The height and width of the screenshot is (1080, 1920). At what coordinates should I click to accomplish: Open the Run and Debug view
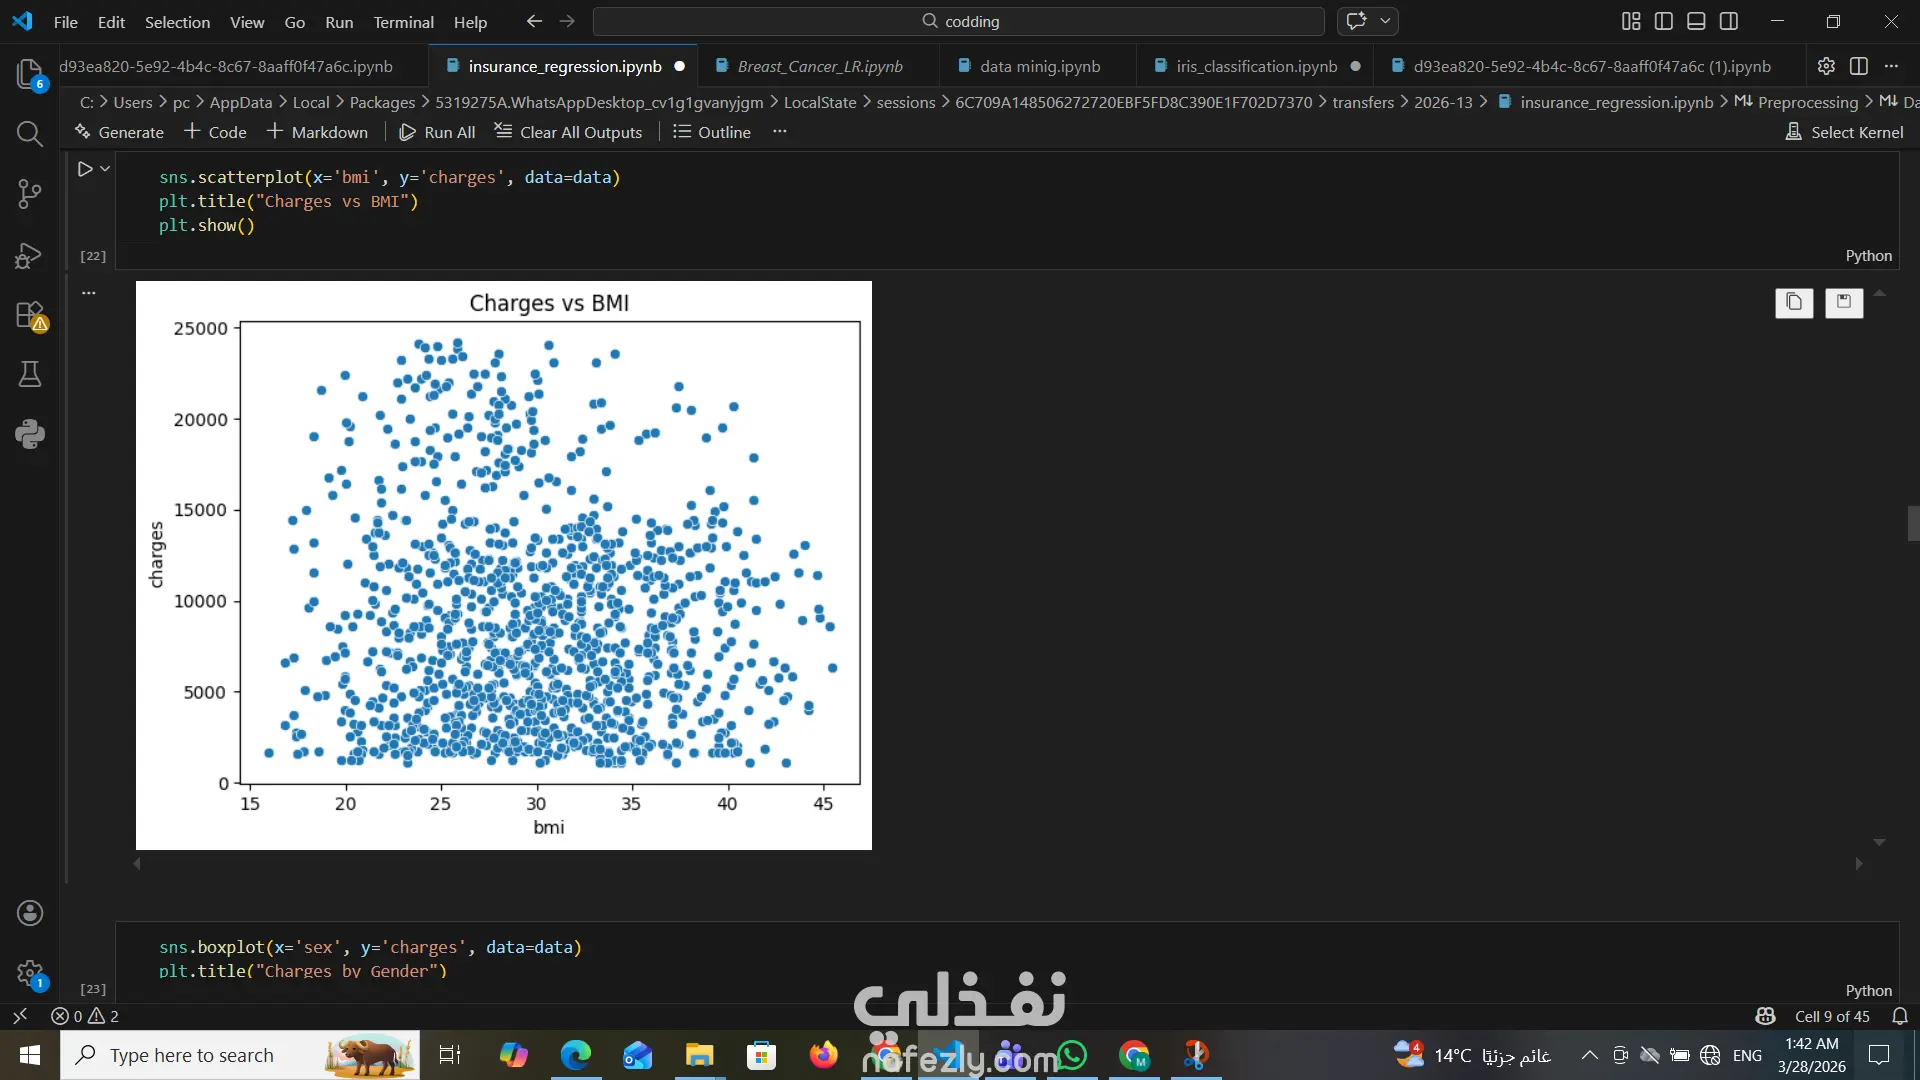click(29, 256)
